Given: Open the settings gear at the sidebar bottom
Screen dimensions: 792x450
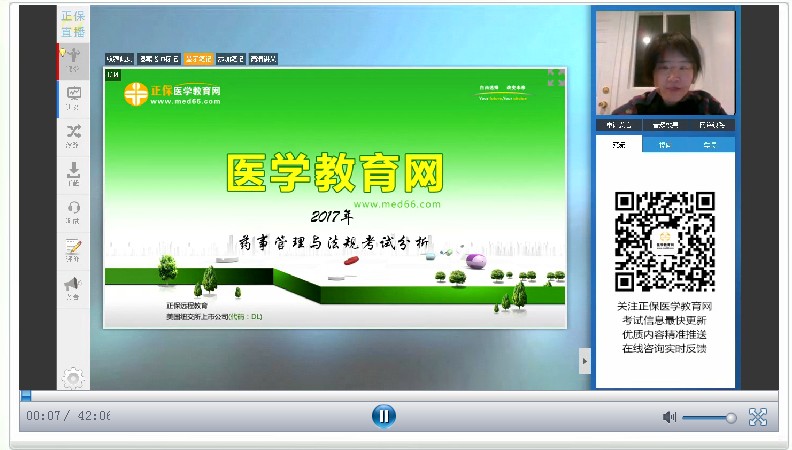Looking at the screenshot, I should tap(73, 377).
